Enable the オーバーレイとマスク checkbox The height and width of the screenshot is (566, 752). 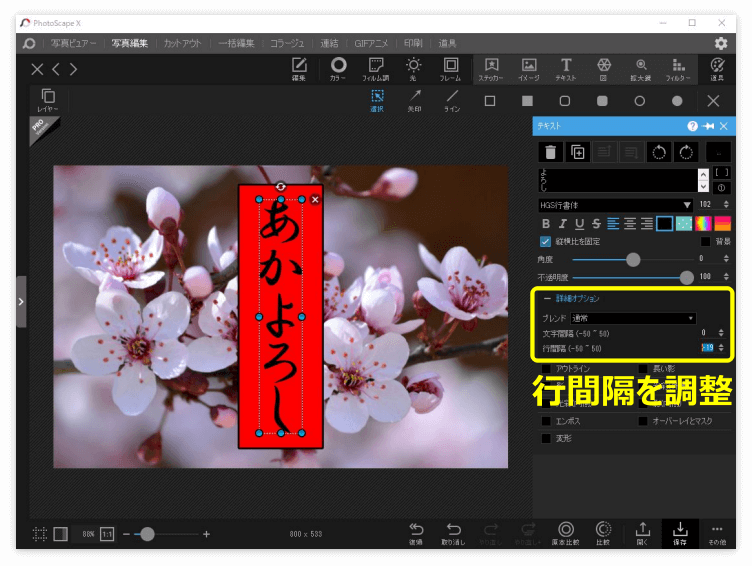coord(643,421)
